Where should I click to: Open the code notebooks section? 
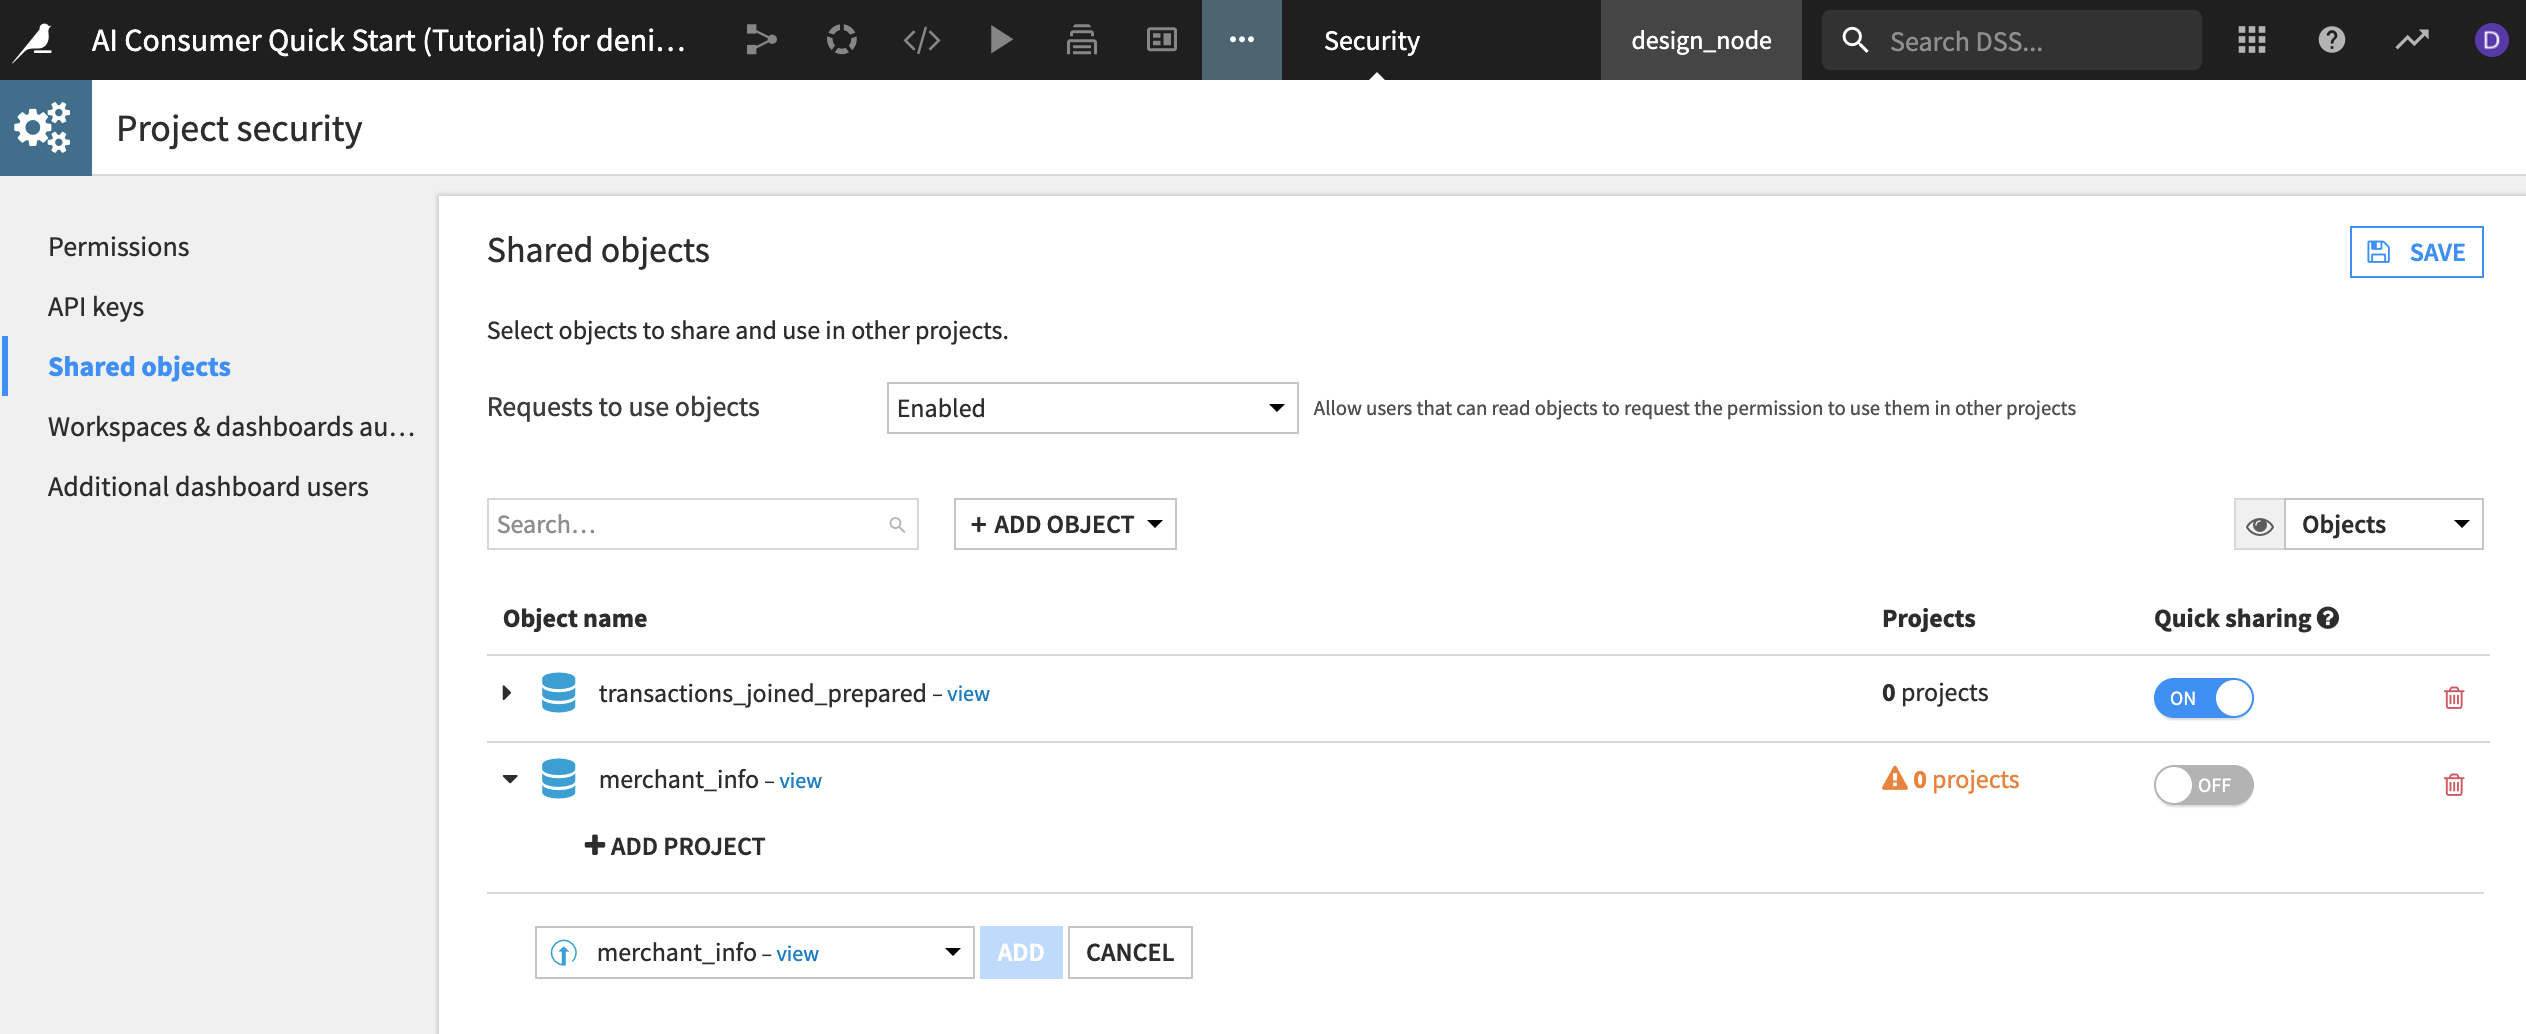[x=921, y=40]
